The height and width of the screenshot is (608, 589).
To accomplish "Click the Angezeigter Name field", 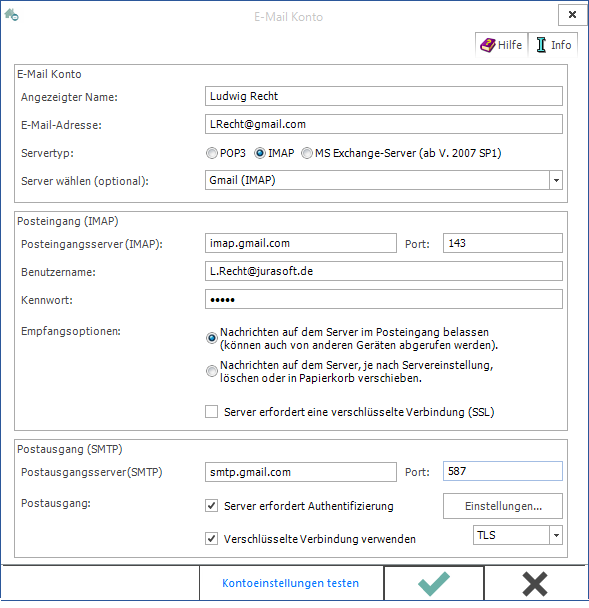I will click(384, 96).
